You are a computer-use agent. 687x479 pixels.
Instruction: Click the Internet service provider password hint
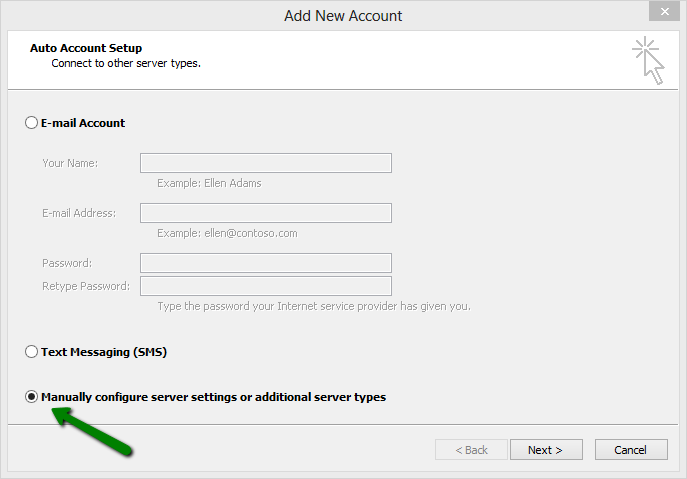pos(313,306)
